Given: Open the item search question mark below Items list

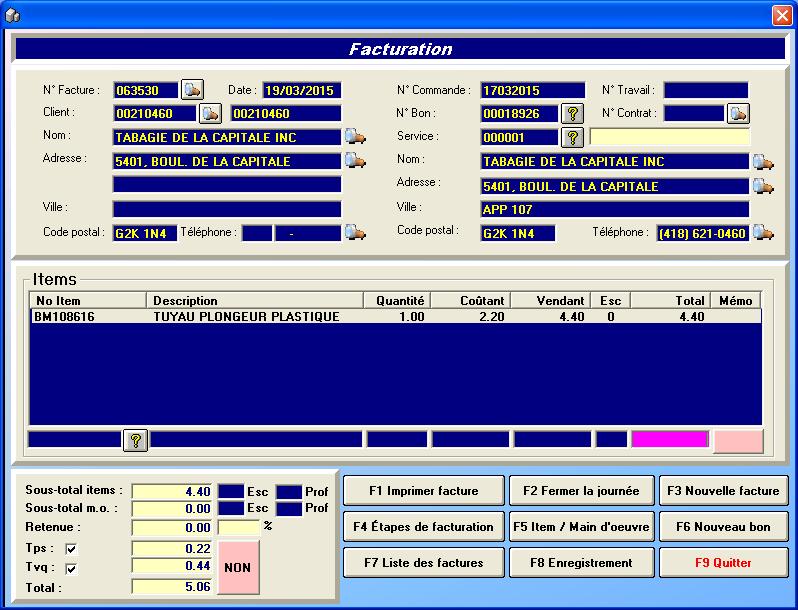Looking at the screenshot, I should (135, 440).
